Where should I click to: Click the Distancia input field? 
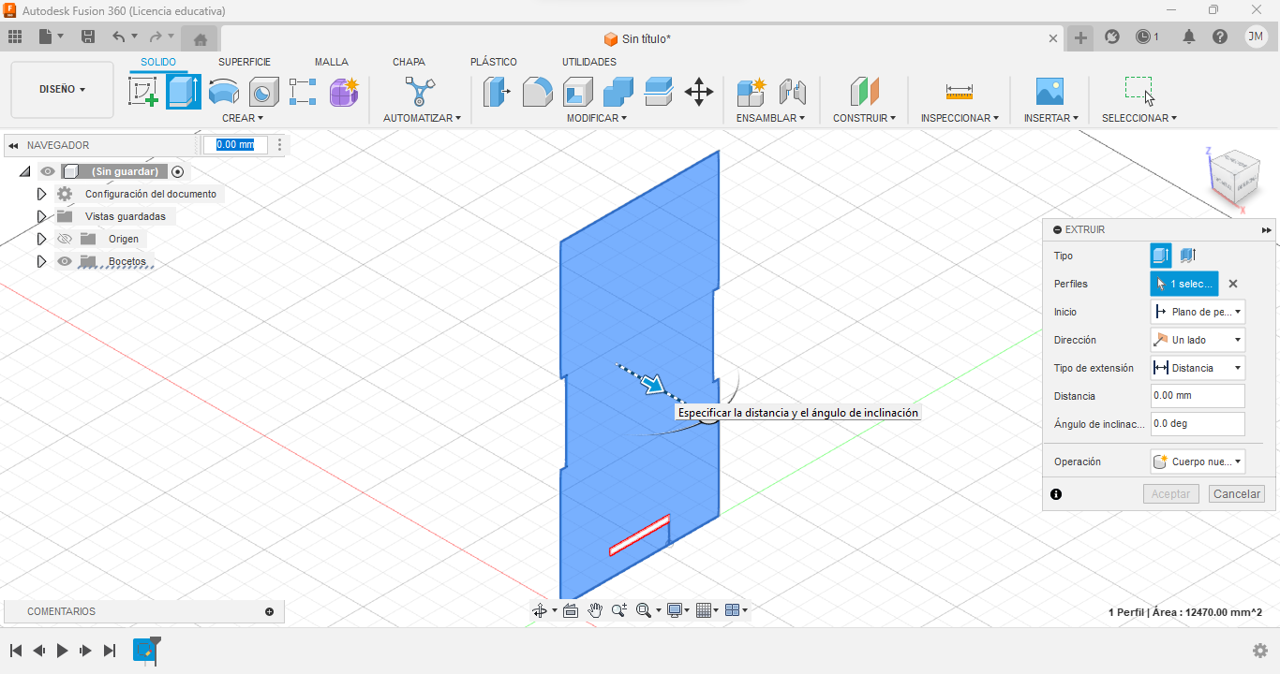coord(1197,396)
